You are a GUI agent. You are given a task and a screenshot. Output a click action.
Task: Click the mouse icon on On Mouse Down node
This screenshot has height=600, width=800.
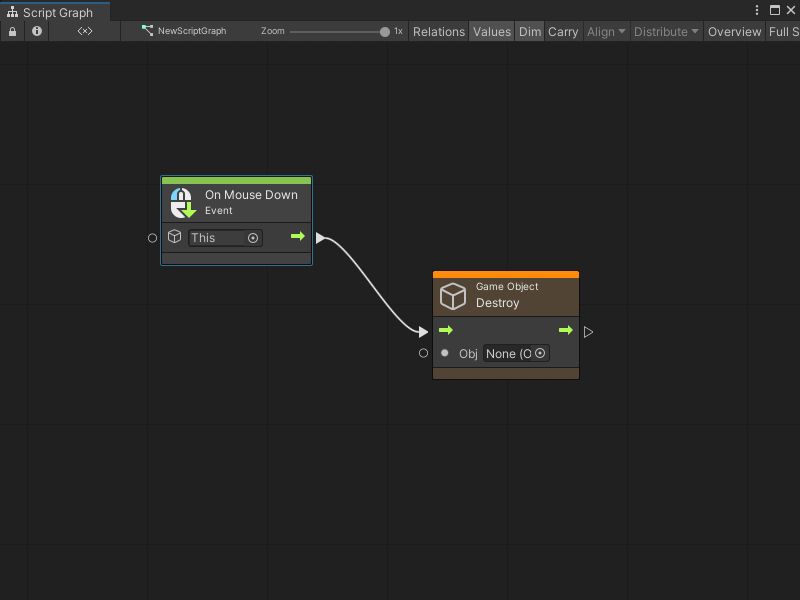click(180, 201)
